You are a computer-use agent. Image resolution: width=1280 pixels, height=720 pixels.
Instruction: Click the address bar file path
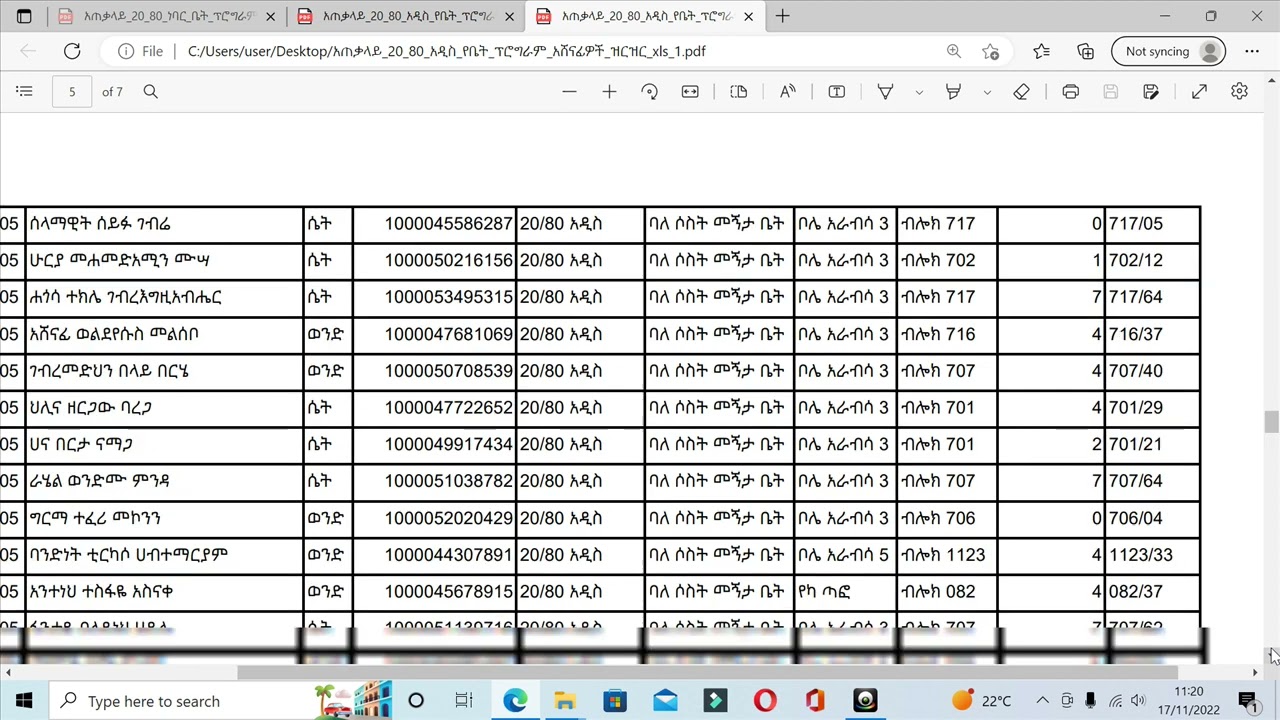click(x=447, y=51)
